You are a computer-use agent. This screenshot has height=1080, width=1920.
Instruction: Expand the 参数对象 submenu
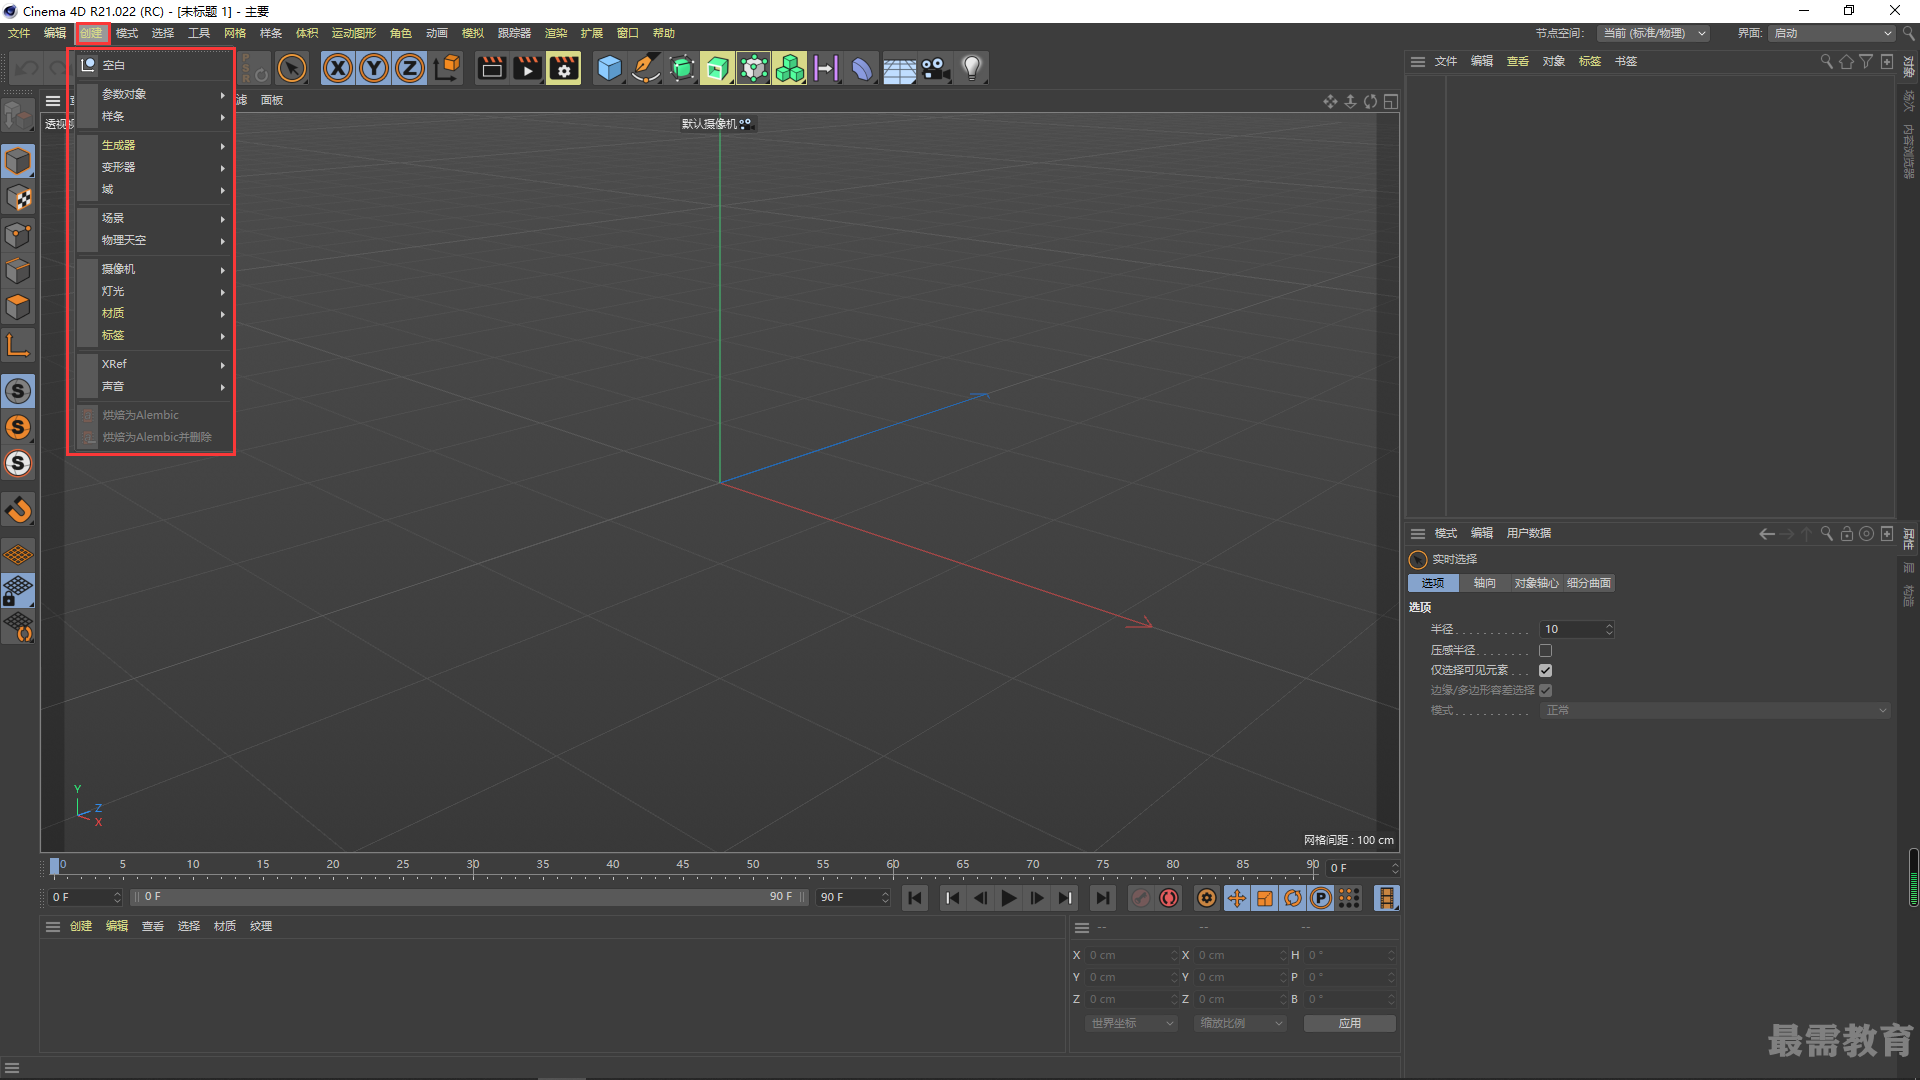[x=155, y=94]
